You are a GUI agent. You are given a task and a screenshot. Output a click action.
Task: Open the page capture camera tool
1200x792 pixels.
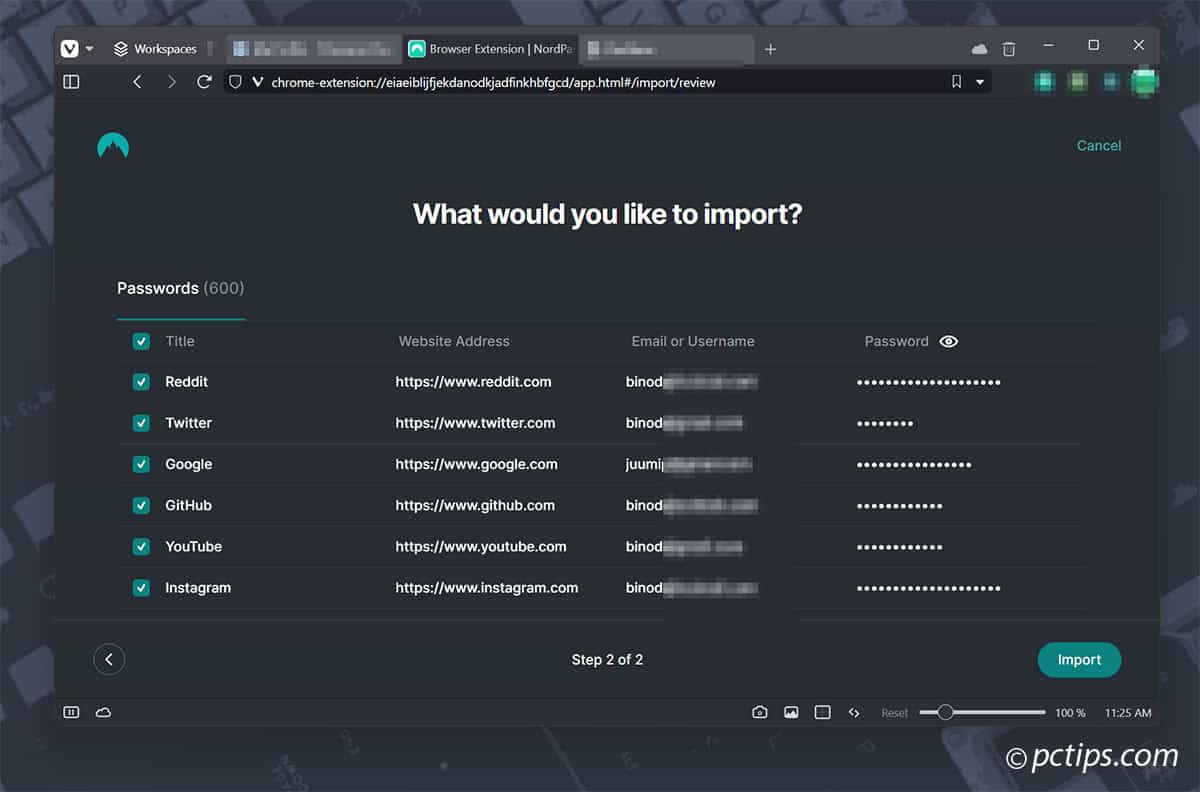click(x=759, y=711)
